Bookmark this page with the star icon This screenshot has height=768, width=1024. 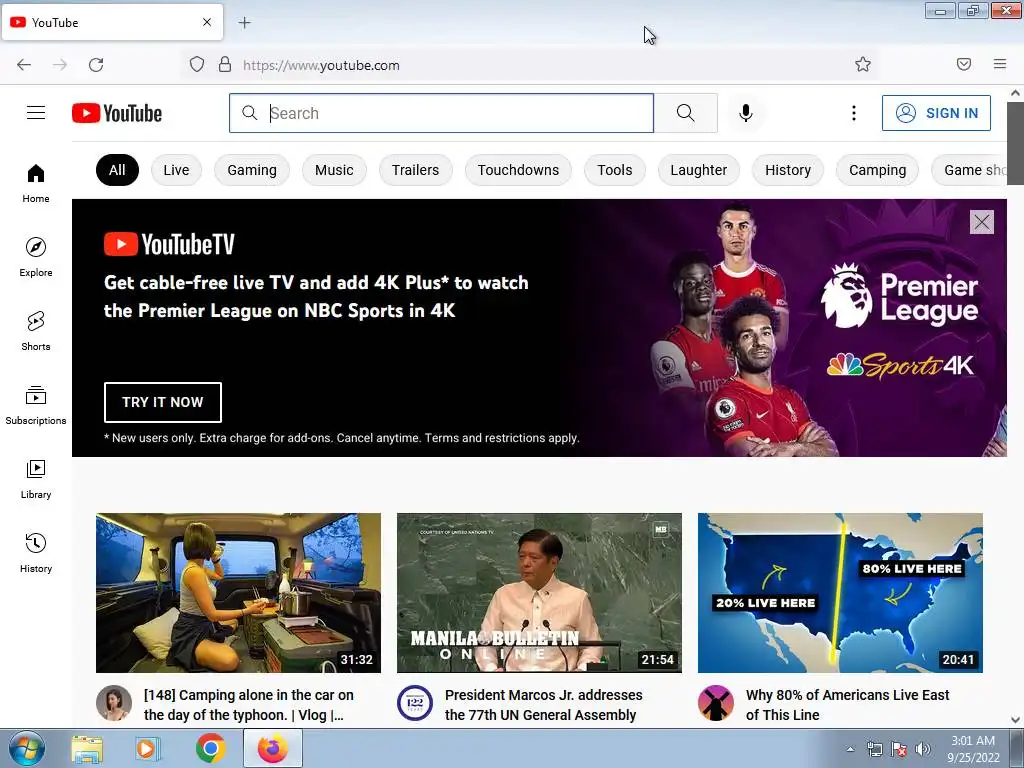pos(863,64)
